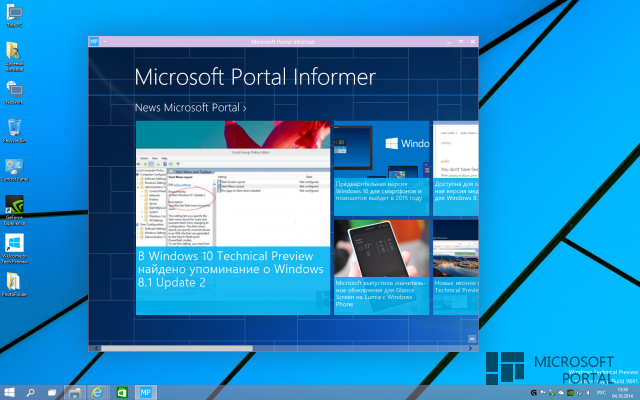640x400 pixels.
Task: Open Task View on the taskbar
Action: click(x=52, y=393)
